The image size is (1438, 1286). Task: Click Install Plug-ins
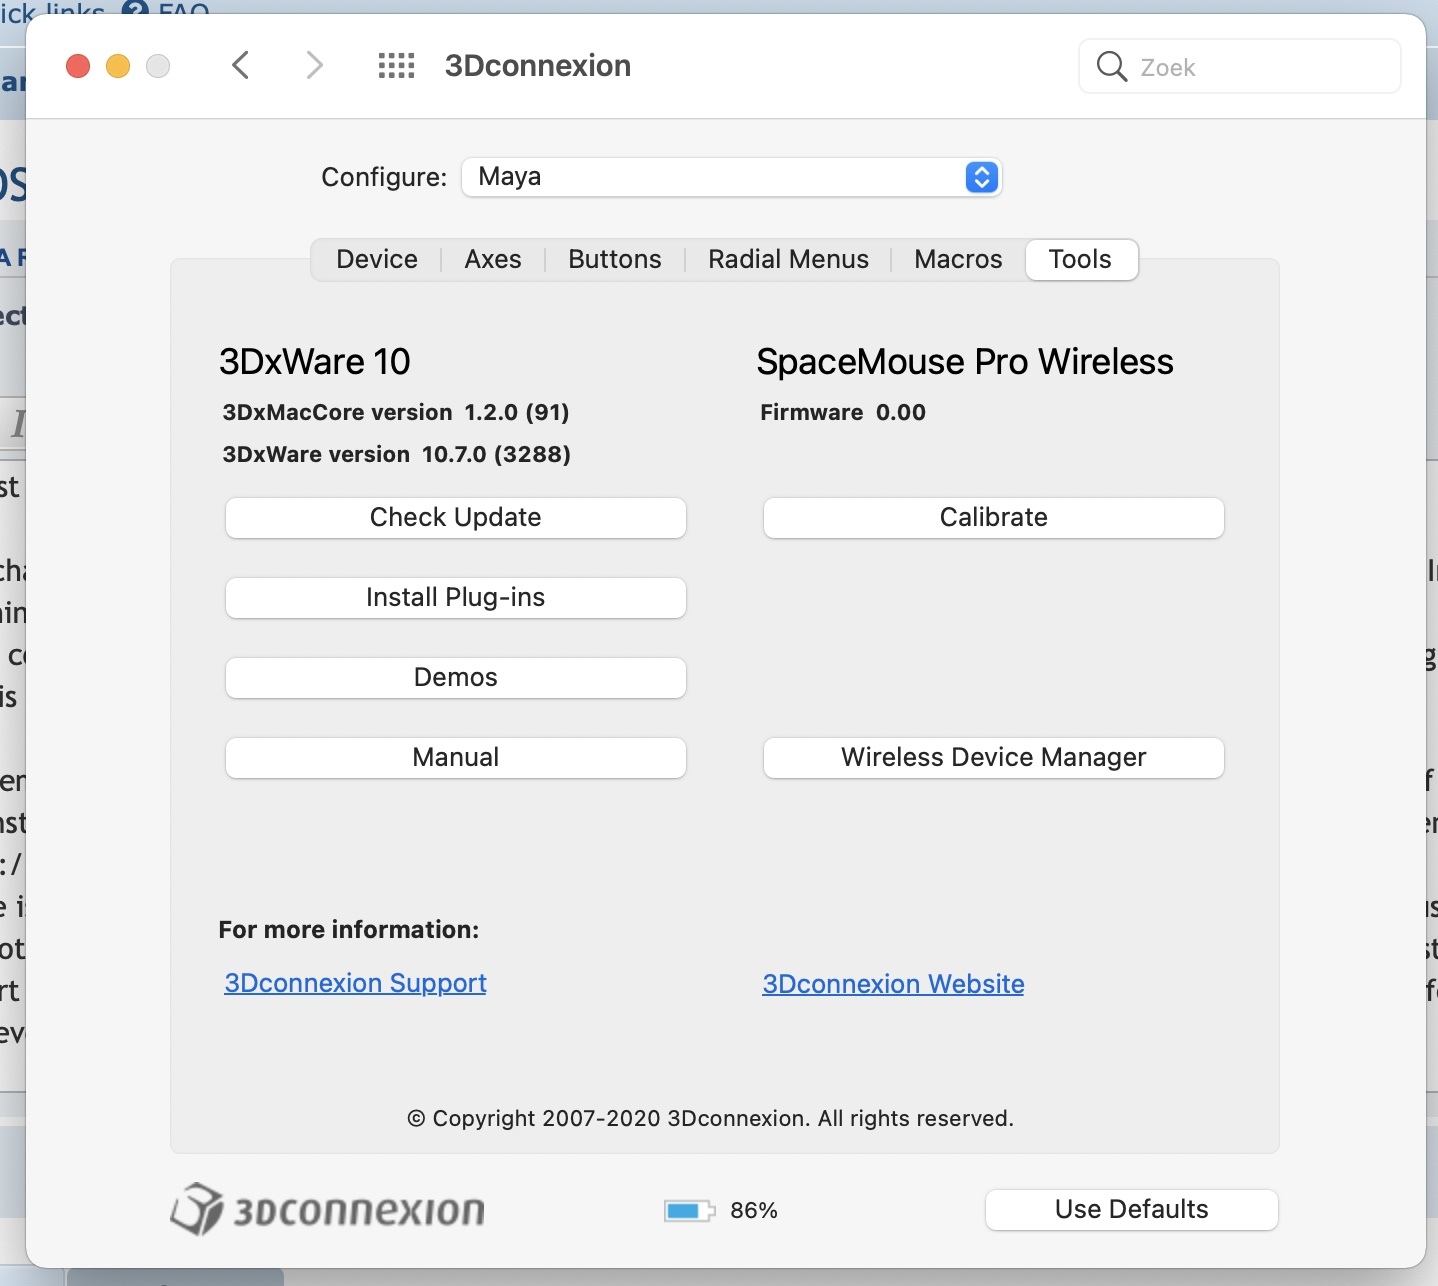(x=456, y=597)
